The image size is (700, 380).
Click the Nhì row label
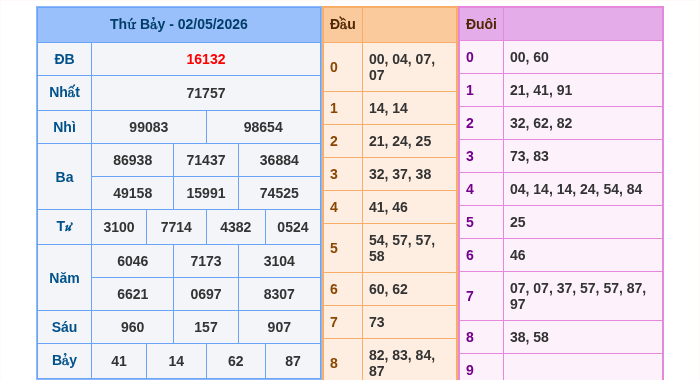64,127
